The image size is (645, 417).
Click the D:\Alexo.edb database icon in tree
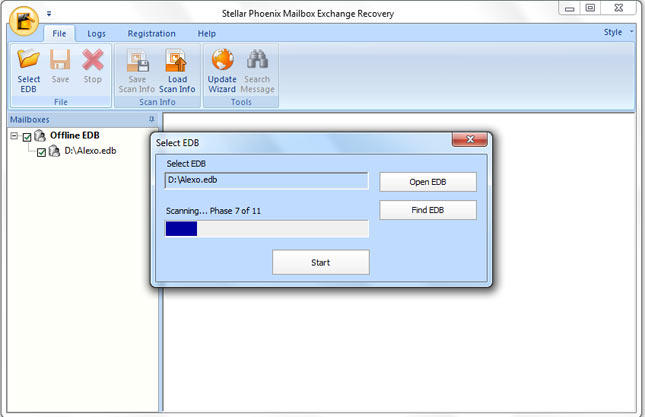54,151
